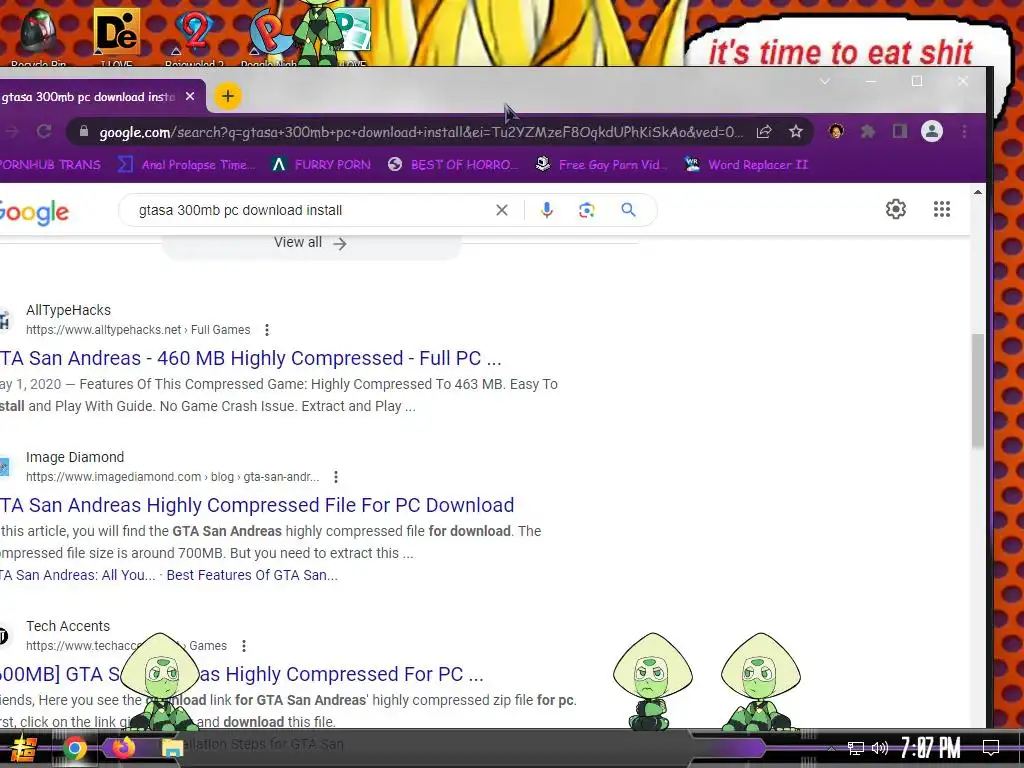1024x768 pixels.
Task: Open File Explorer from the taskbar
Action: 172,748
